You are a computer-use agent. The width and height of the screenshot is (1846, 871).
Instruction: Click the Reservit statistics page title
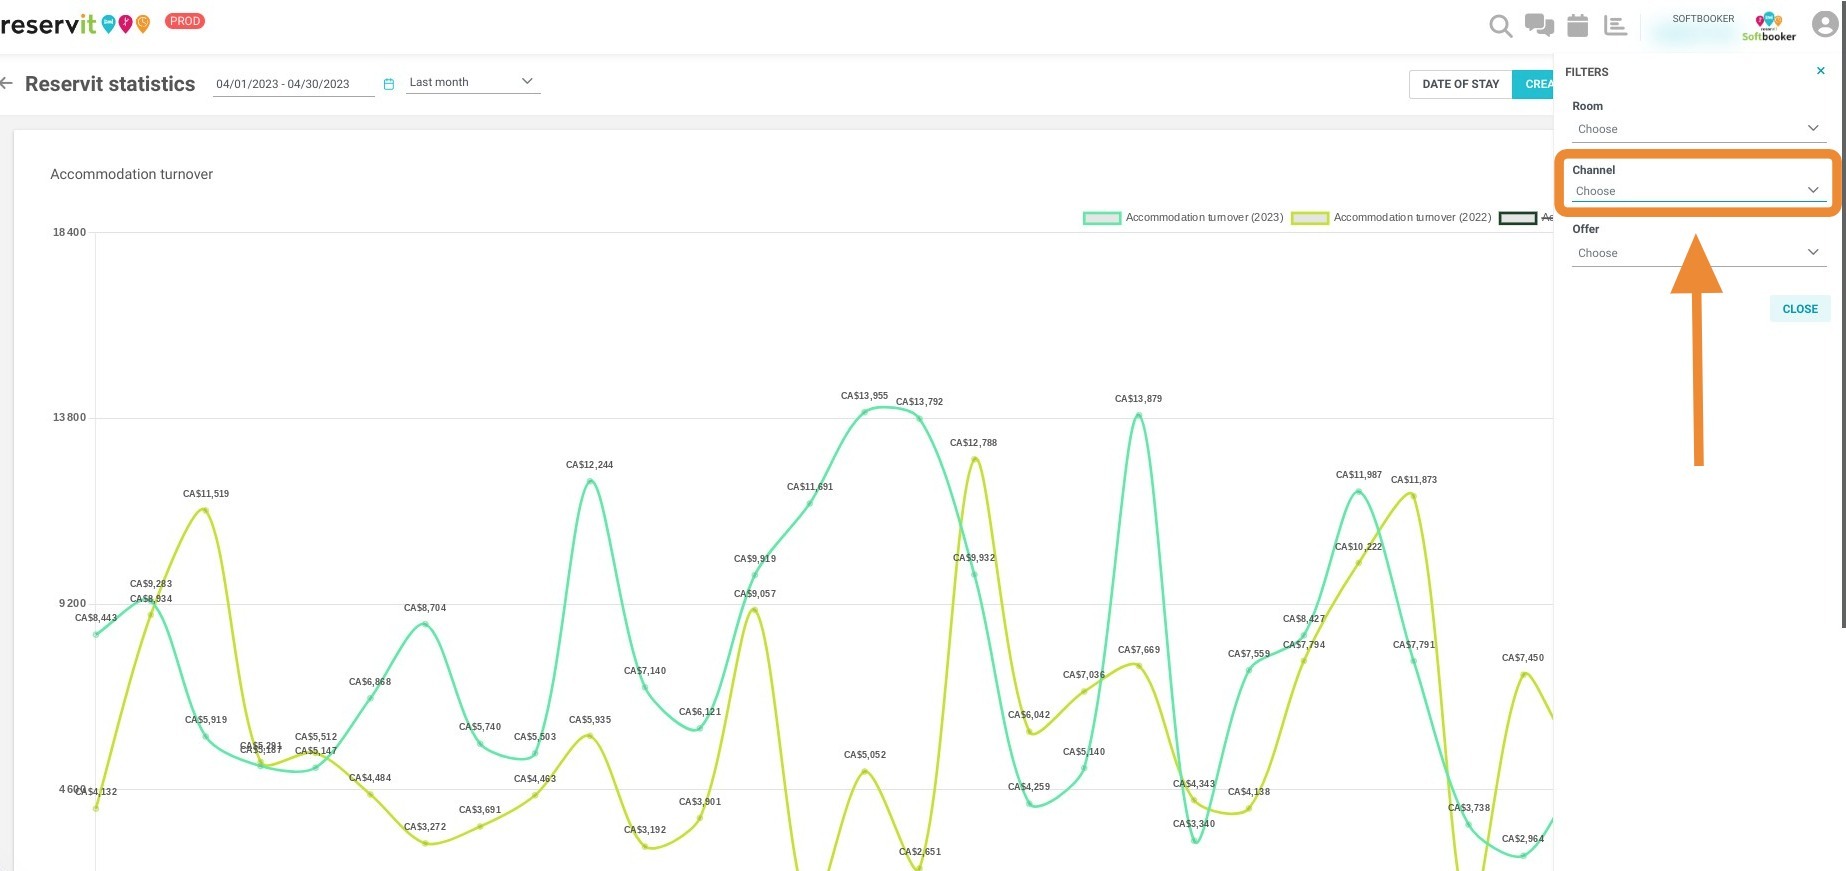pos(110,84)
